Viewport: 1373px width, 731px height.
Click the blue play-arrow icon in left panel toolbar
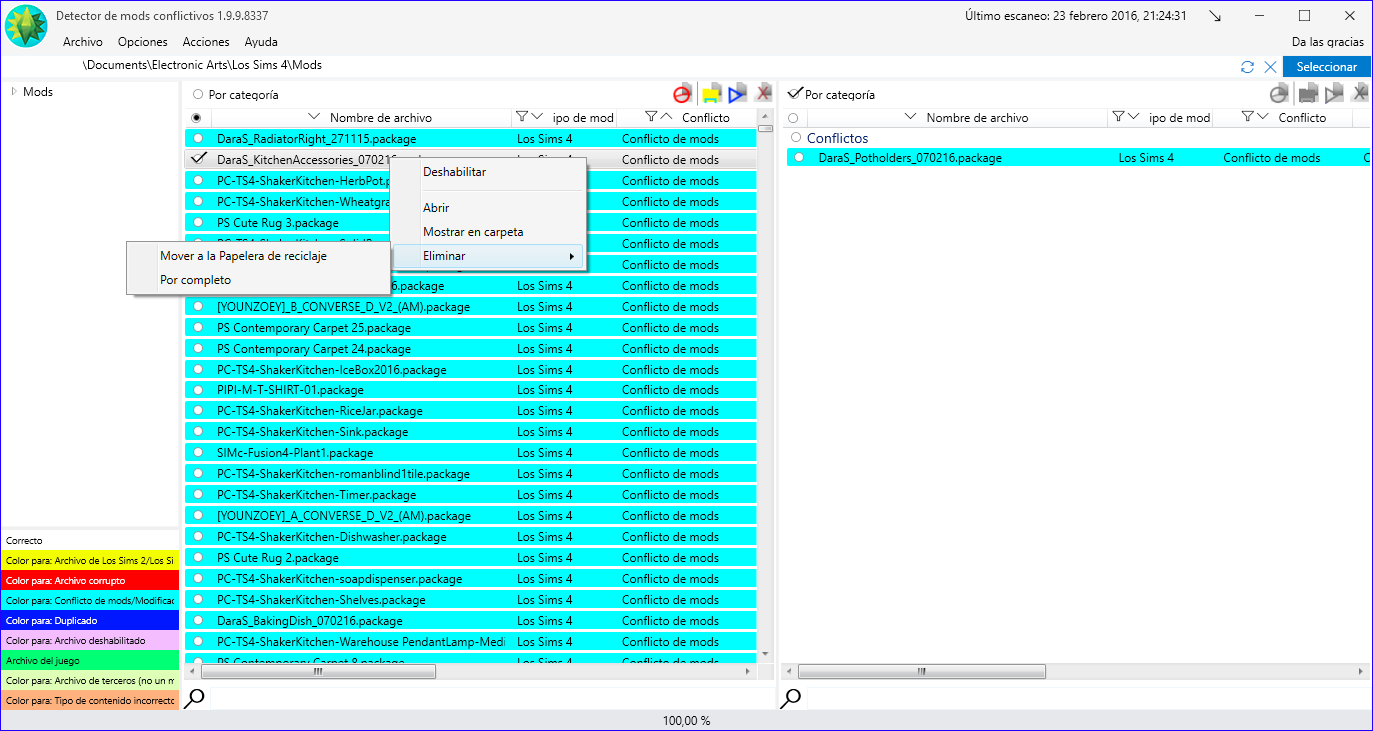pos(738,94)
